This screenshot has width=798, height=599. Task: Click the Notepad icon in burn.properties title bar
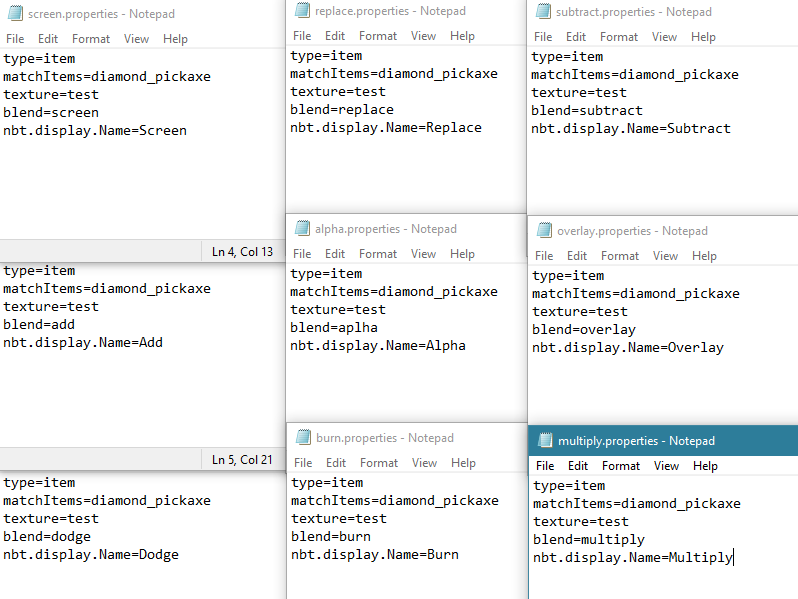pyautogui.click(x=303, y=437)
